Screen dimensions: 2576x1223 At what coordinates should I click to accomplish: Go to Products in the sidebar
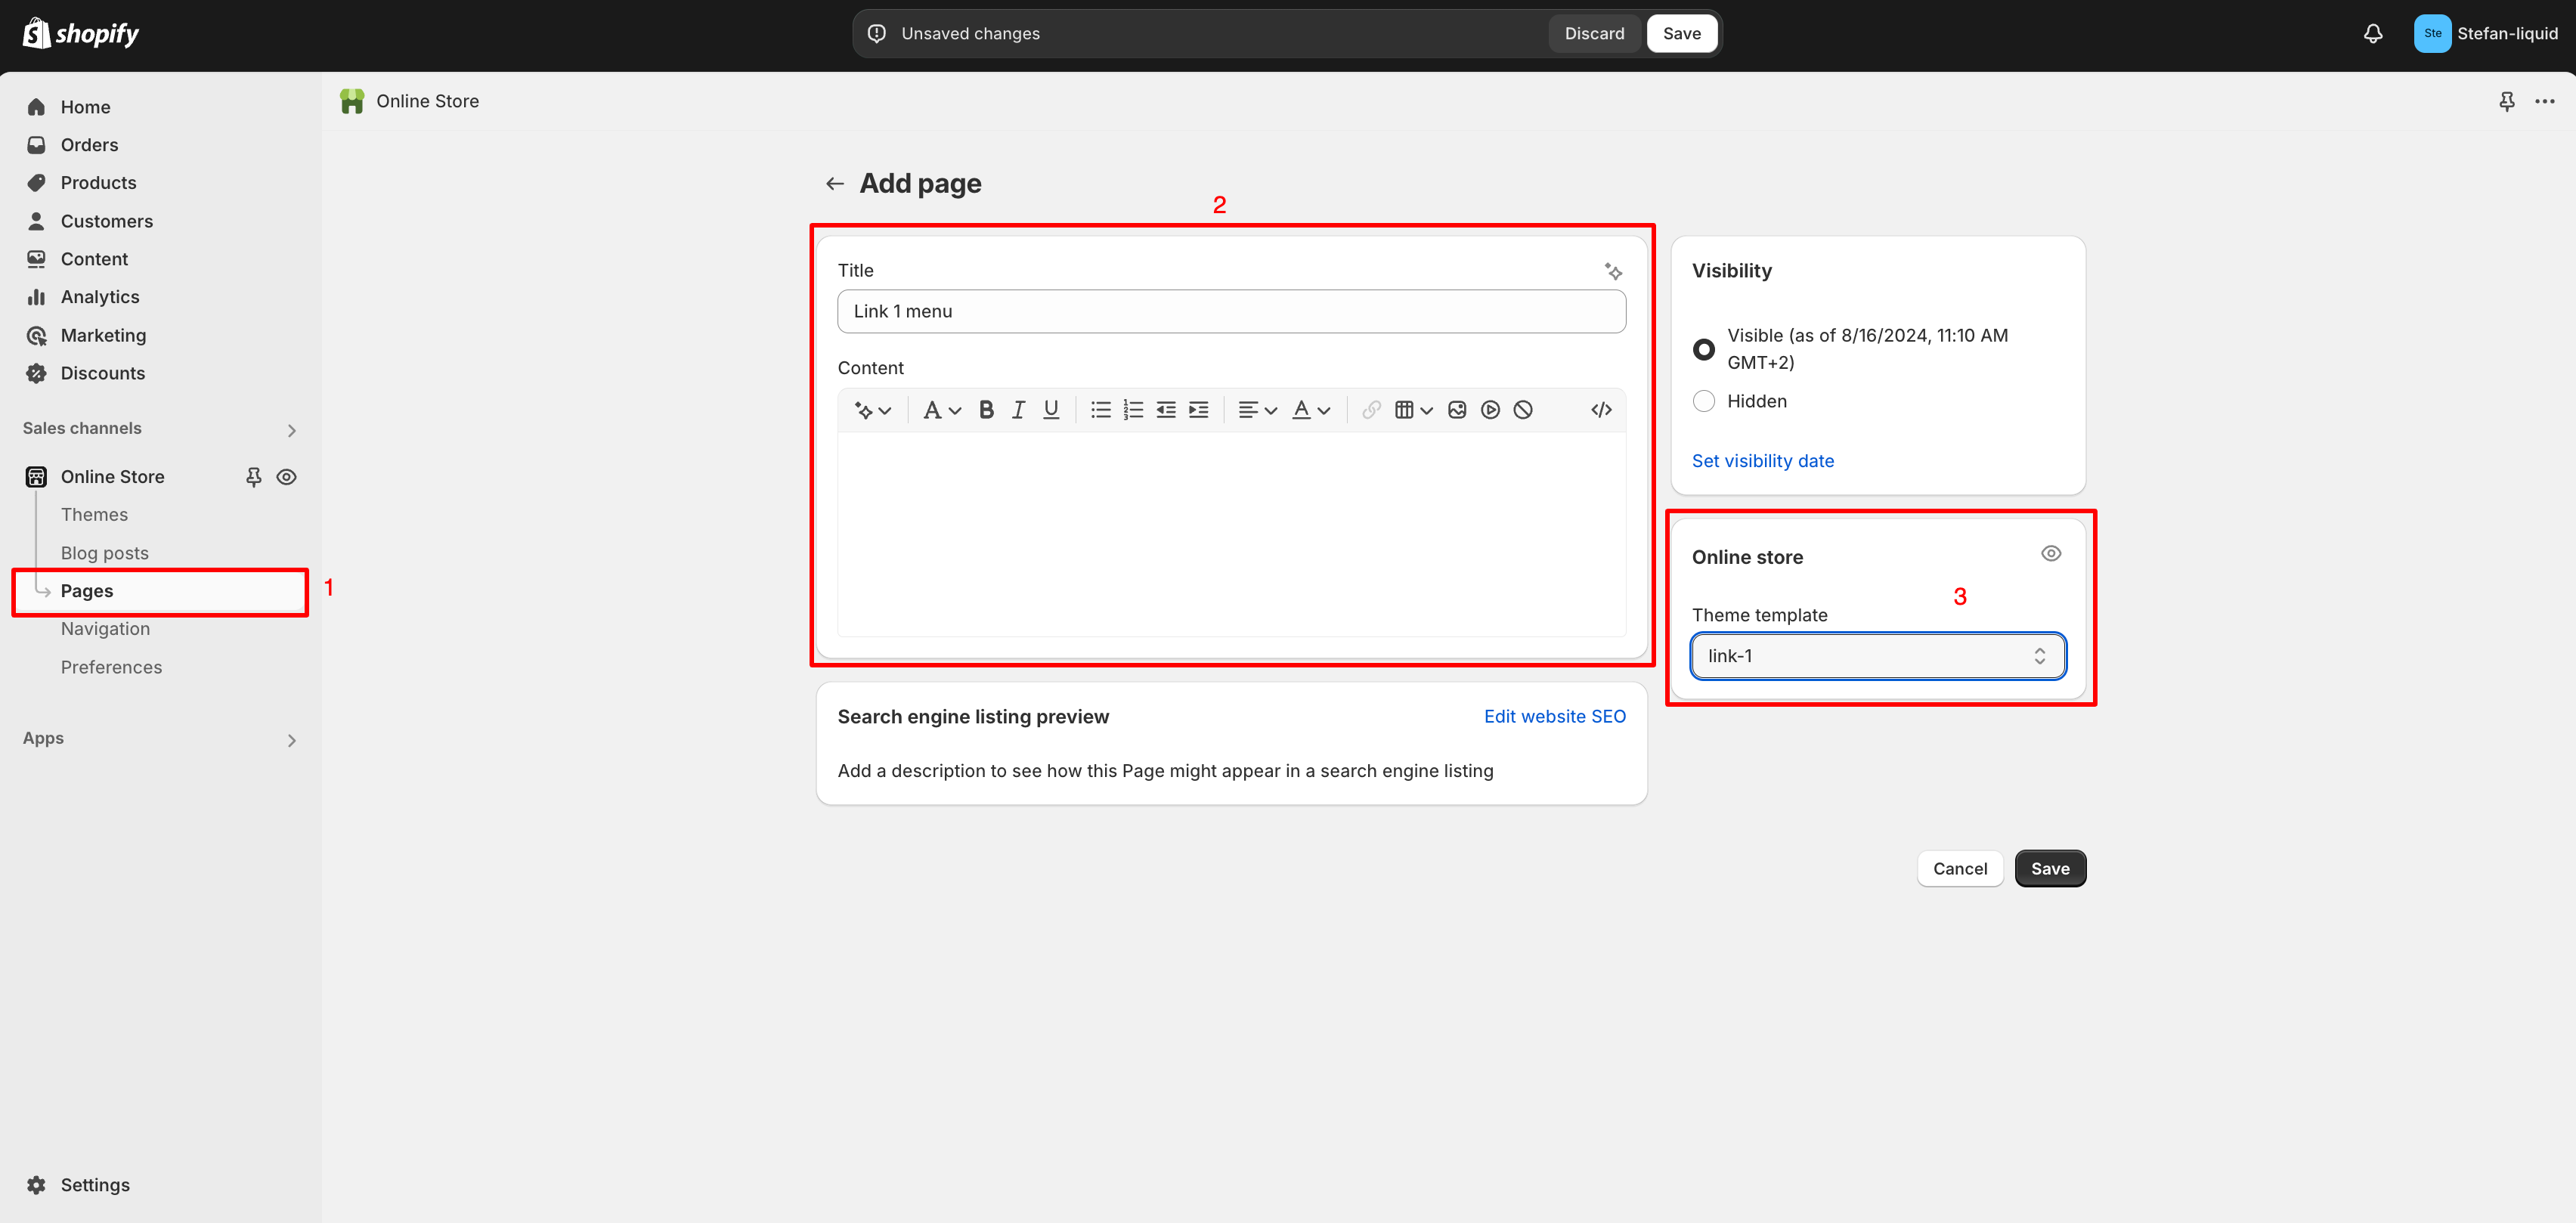98,183
